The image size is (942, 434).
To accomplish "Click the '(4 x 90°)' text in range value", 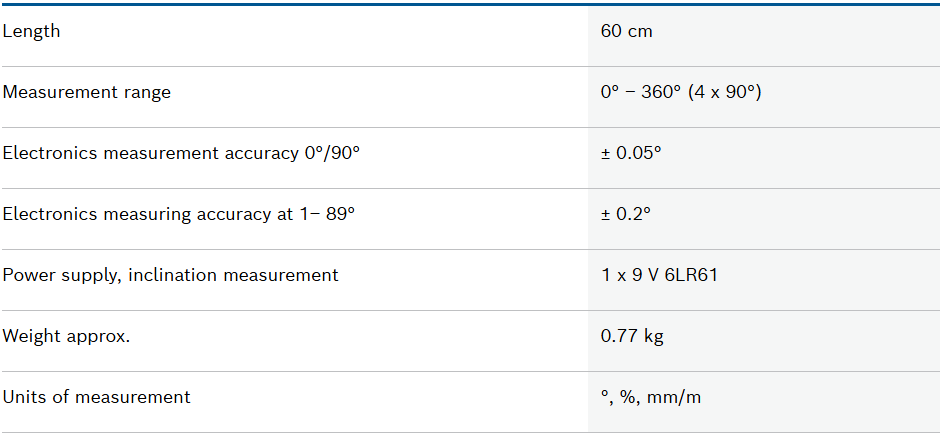I will click(x=725, y=92).
